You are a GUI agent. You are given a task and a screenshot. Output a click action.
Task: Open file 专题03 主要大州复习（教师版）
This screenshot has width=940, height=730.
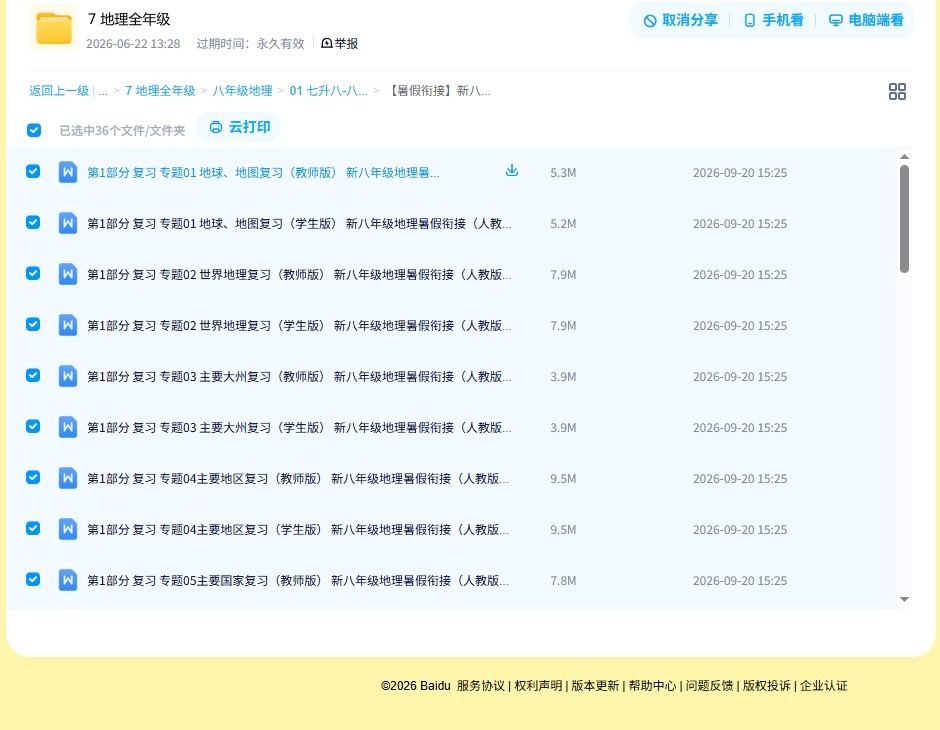(299, 376)
